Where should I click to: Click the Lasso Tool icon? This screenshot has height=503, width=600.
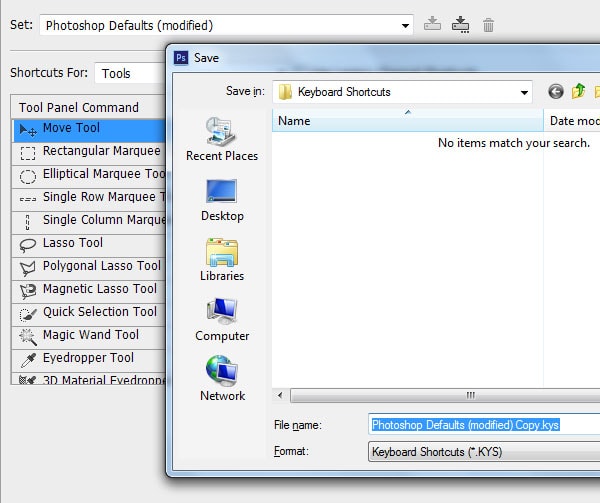point(28,245)
